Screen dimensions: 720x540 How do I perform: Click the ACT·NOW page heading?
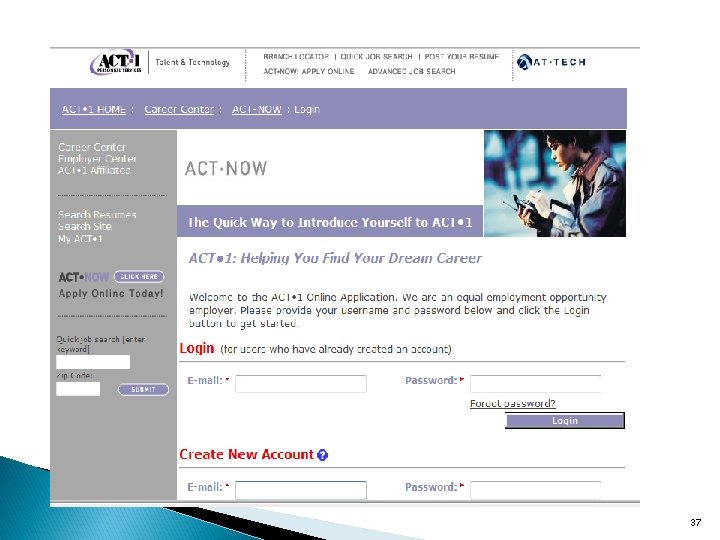pyautogui.click(x=225, y=169)
